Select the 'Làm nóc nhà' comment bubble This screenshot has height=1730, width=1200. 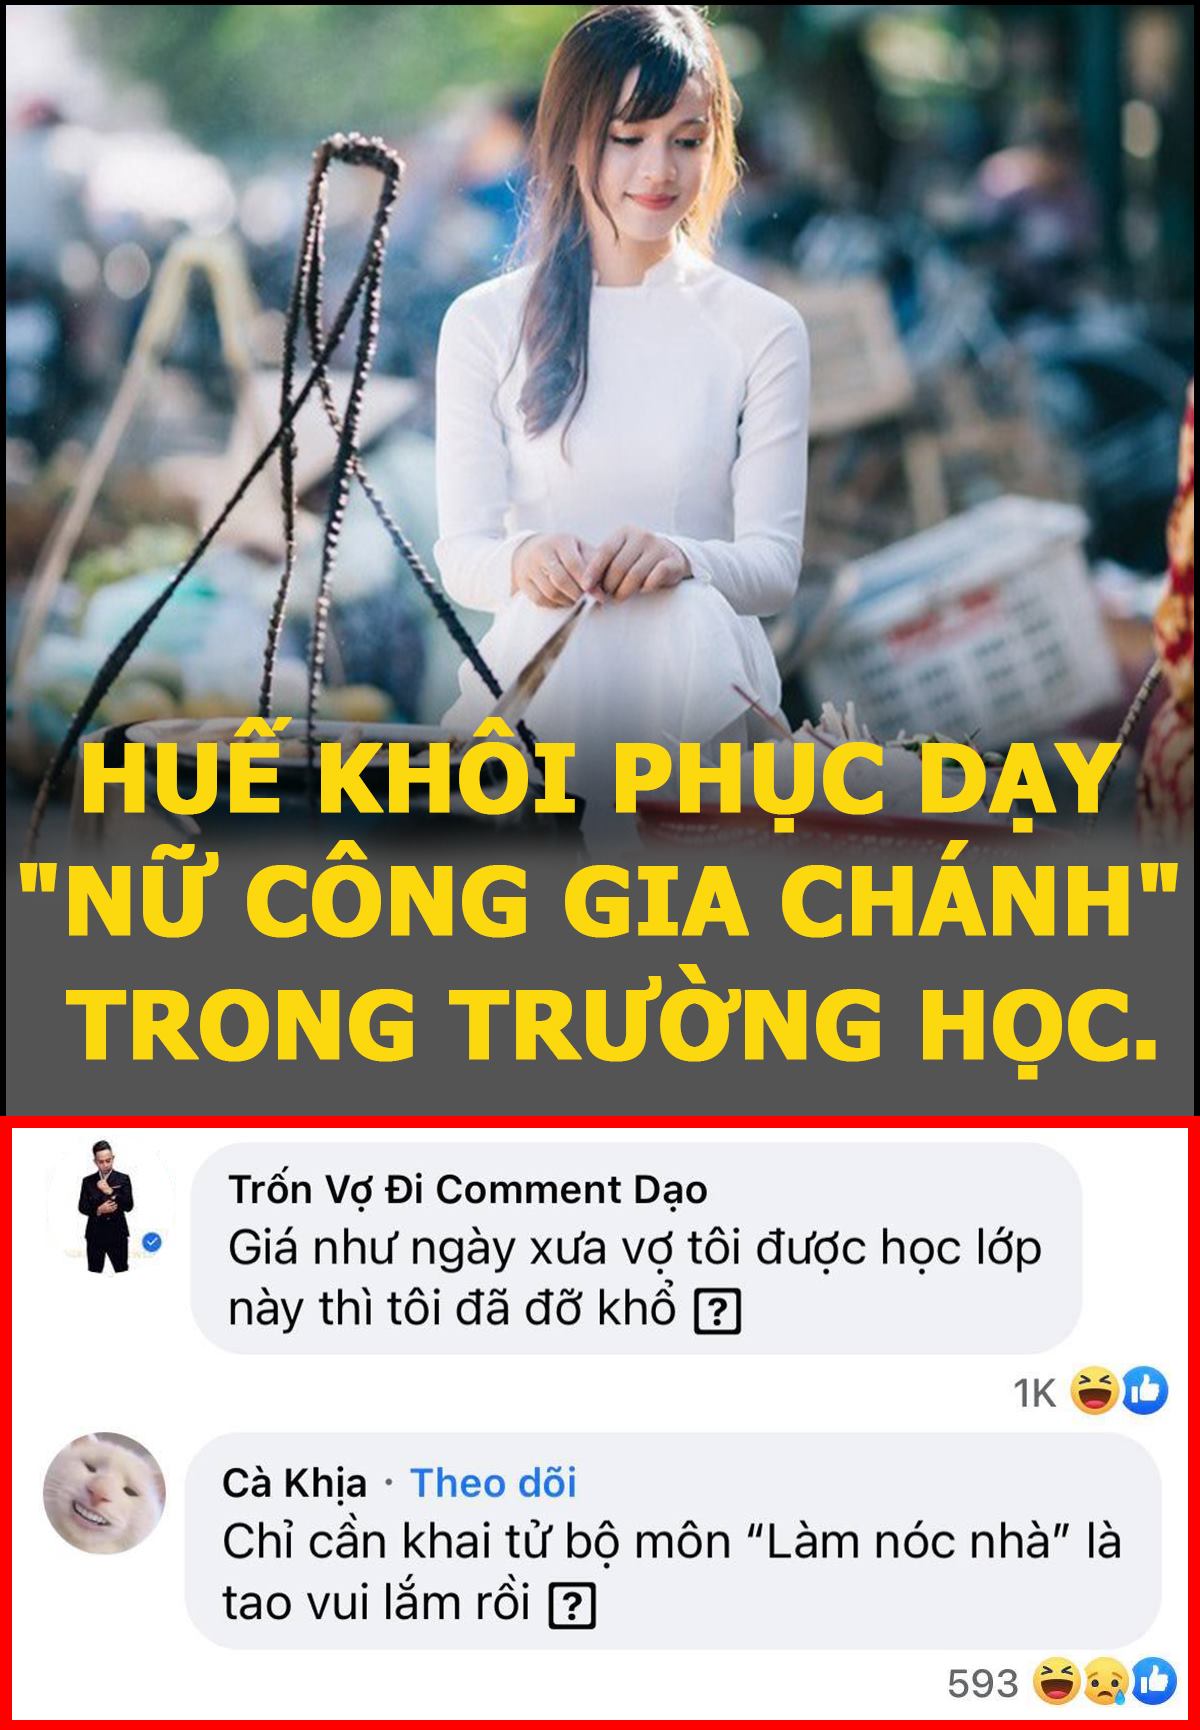click(x=674, y=1541)
